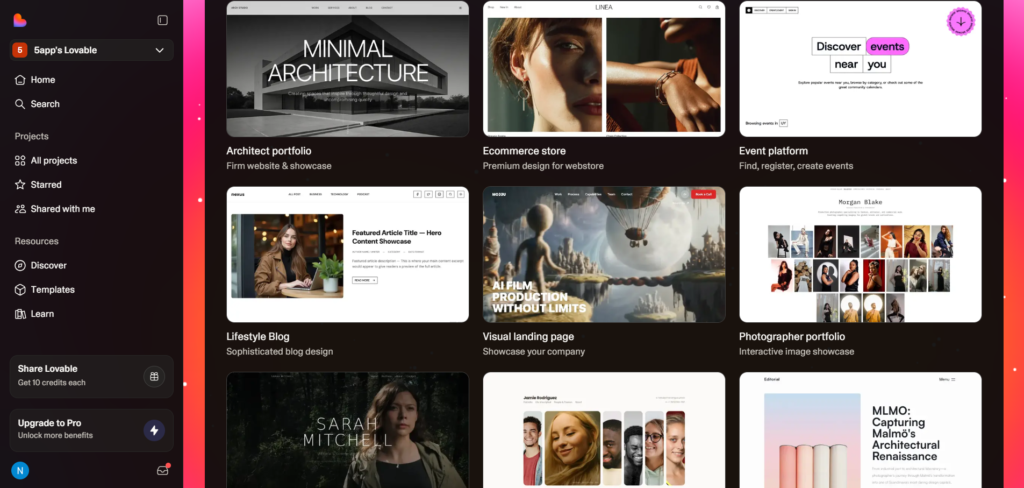Open the Ecommerce store template
The height and width of the screenshot is (488, 1024).
point(603,68)
